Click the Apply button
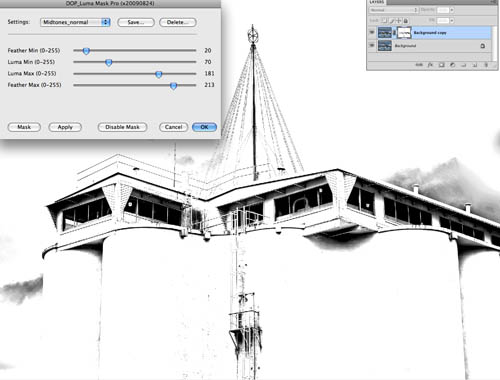 click(65, 127)
